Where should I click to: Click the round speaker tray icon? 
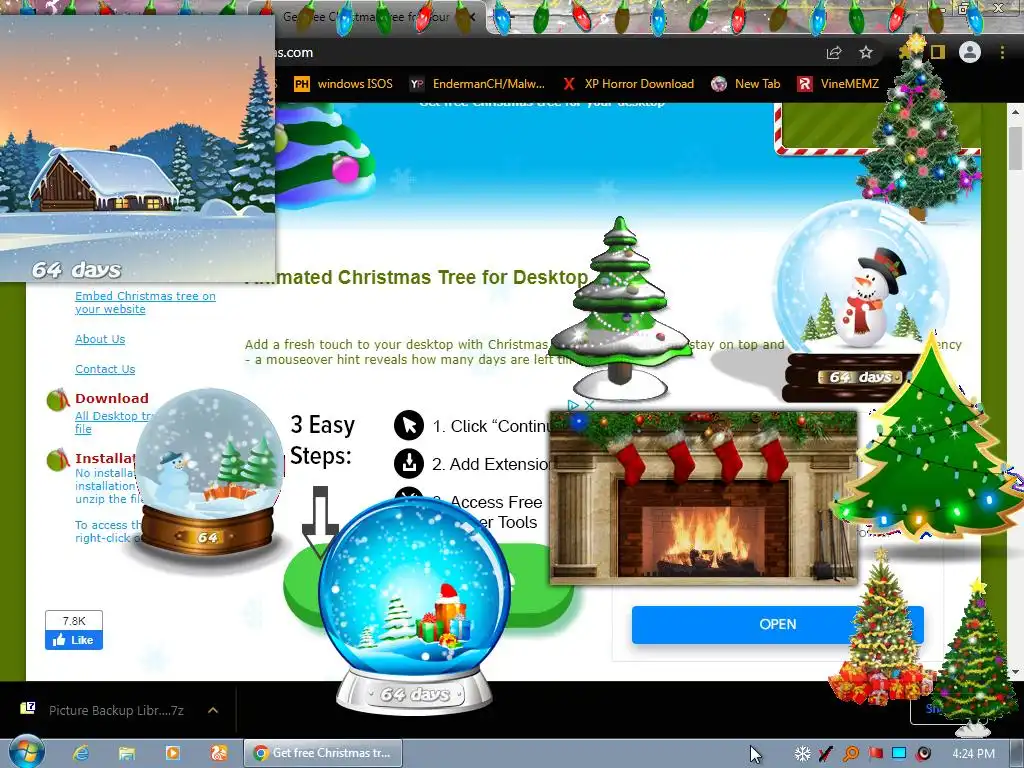pyautogui.click(x=923, y=754)
